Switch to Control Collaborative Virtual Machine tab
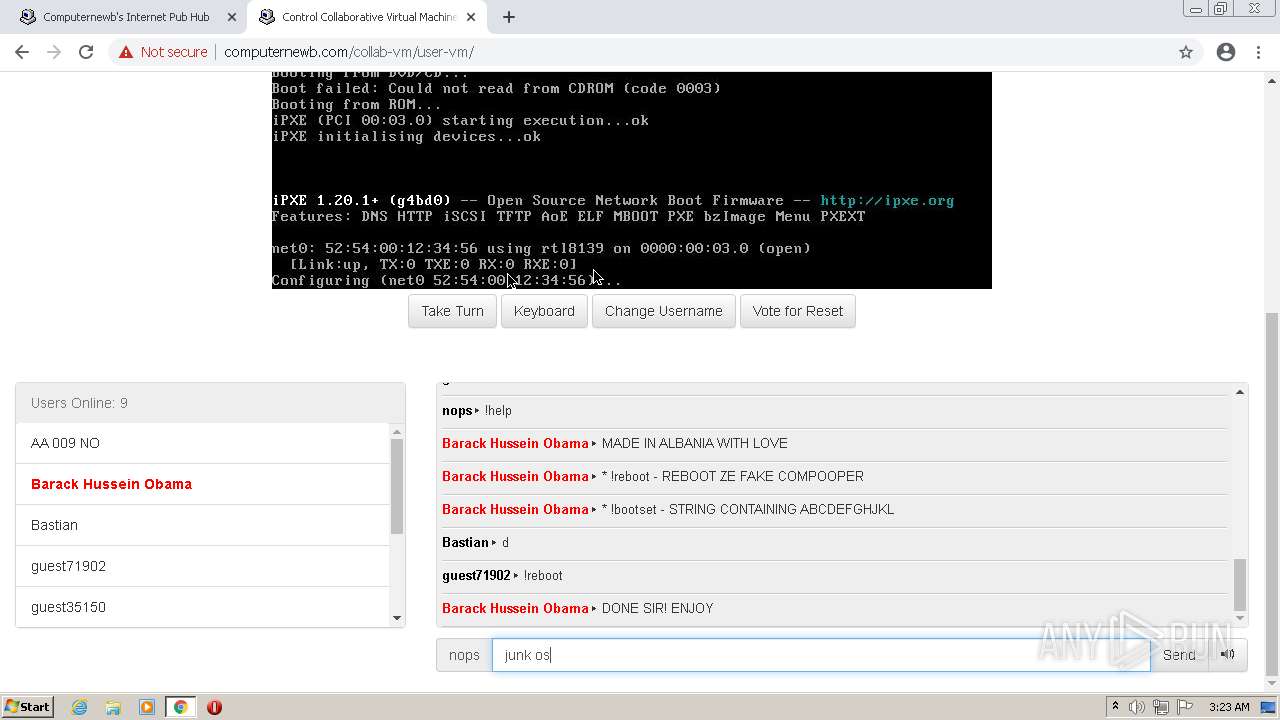The image size is (1280, 720). tap(368, 17)
